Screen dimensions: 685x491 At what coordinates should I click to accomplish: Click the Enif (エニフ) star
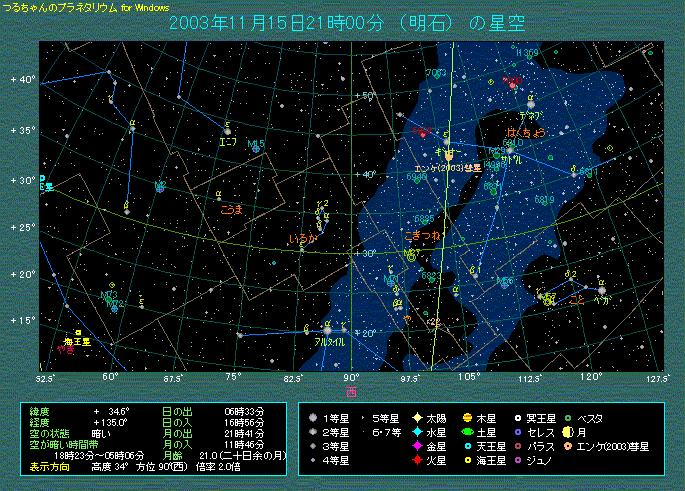pyautogui.click(x=229, y=130)
